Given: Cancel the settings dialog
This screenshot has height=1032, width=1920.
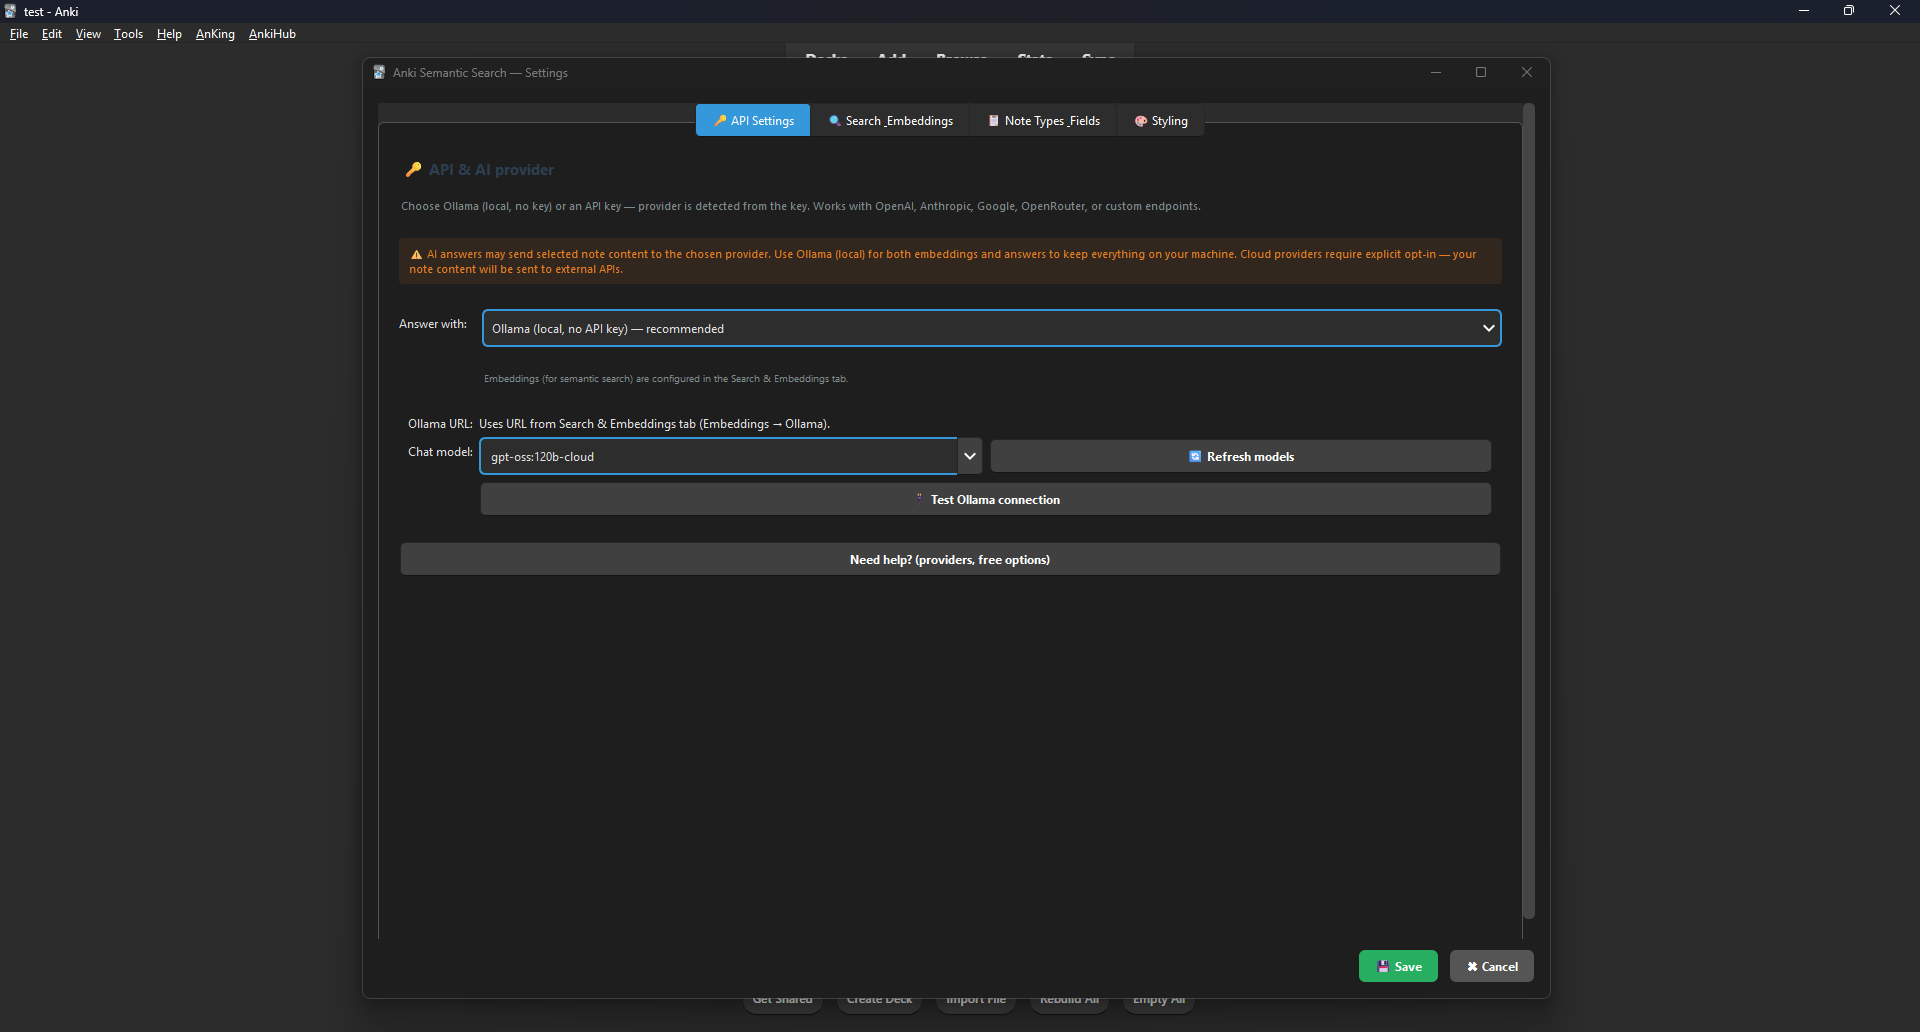Looking at the screenshot, I should (x=1491, y=966).
